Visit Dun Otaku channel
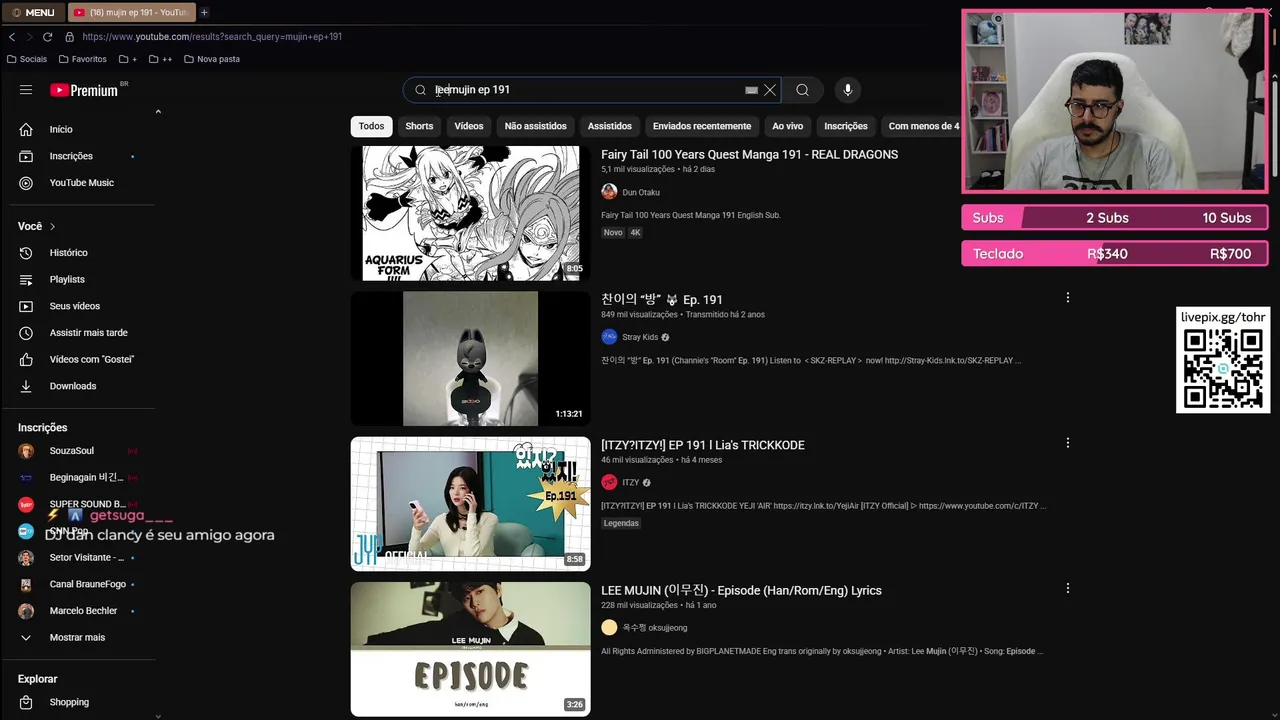 point(640,192)
